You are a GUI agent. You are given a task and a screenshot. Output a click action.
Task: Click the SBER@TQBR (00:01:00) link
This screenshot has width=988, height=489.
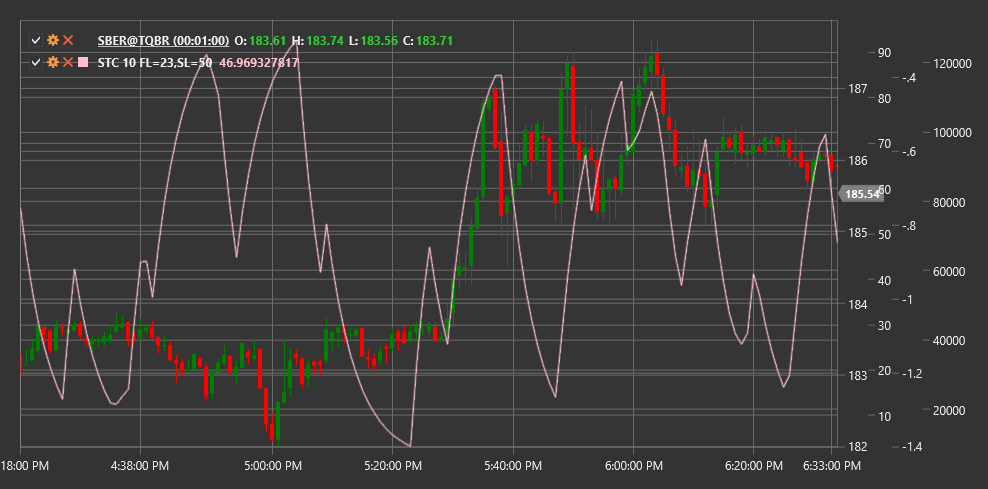point(163,41)
